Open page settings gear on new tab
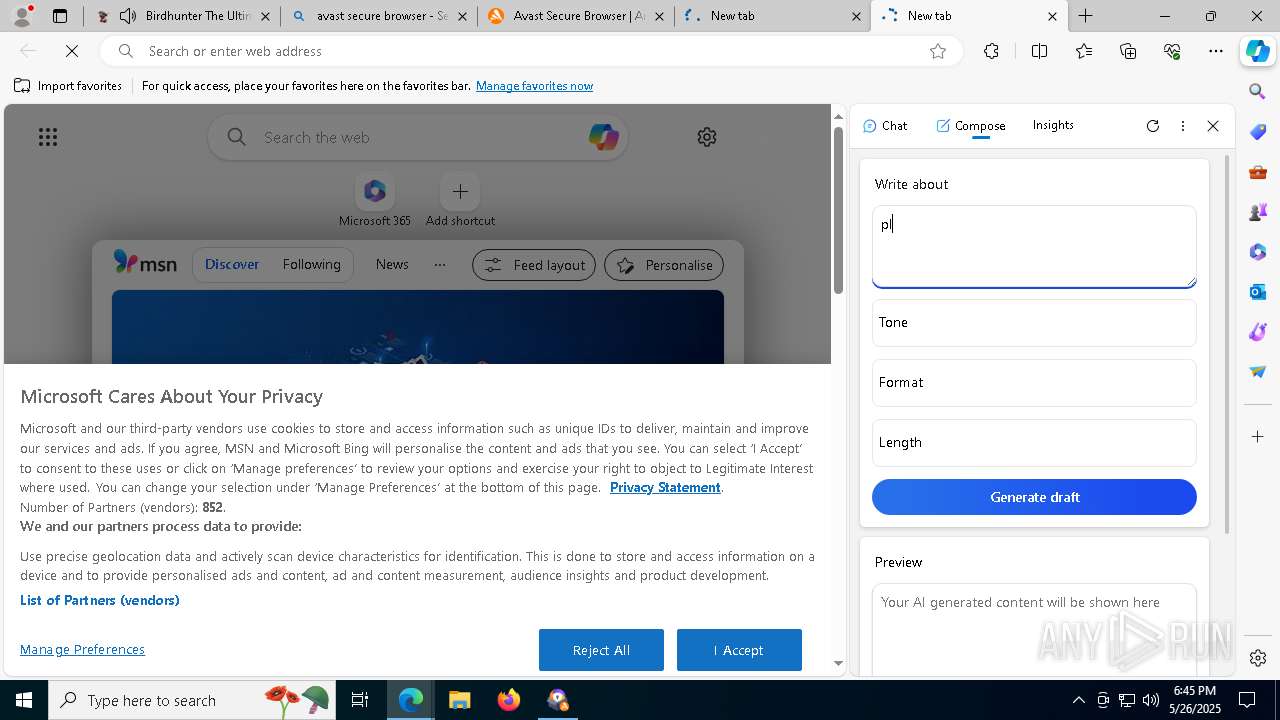Image resolution: width=1280 pixels, height=720 pixels. pos(707,137)
